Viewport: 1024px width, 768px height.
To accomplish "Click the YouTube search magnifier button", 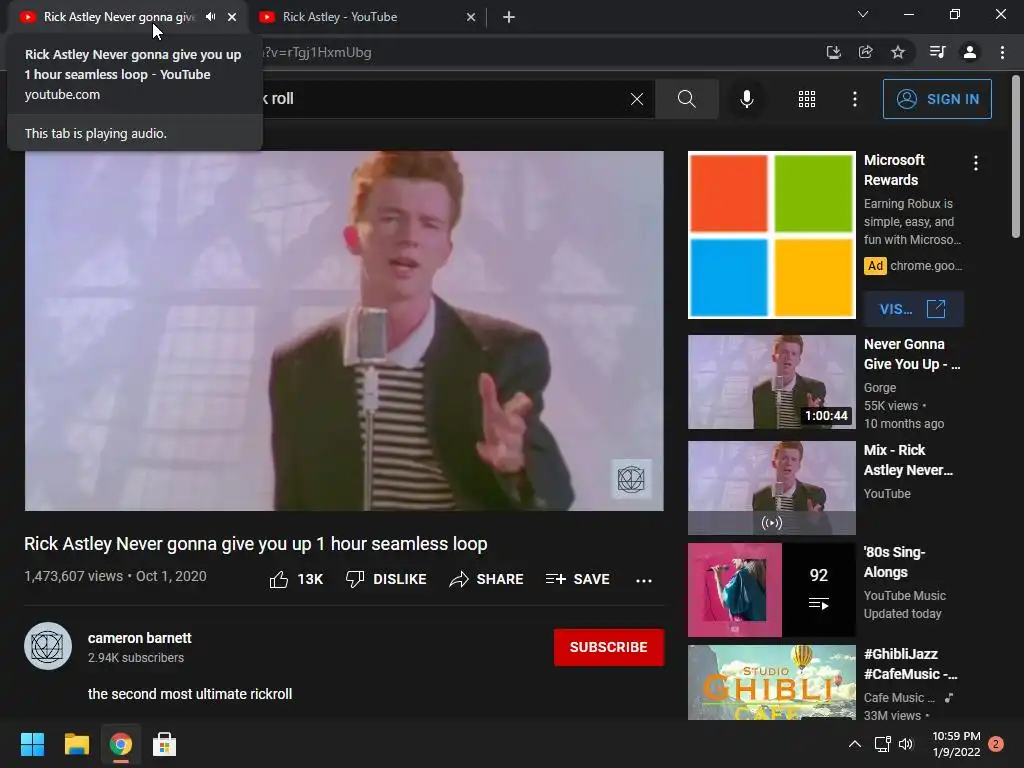I will point(686,99).
